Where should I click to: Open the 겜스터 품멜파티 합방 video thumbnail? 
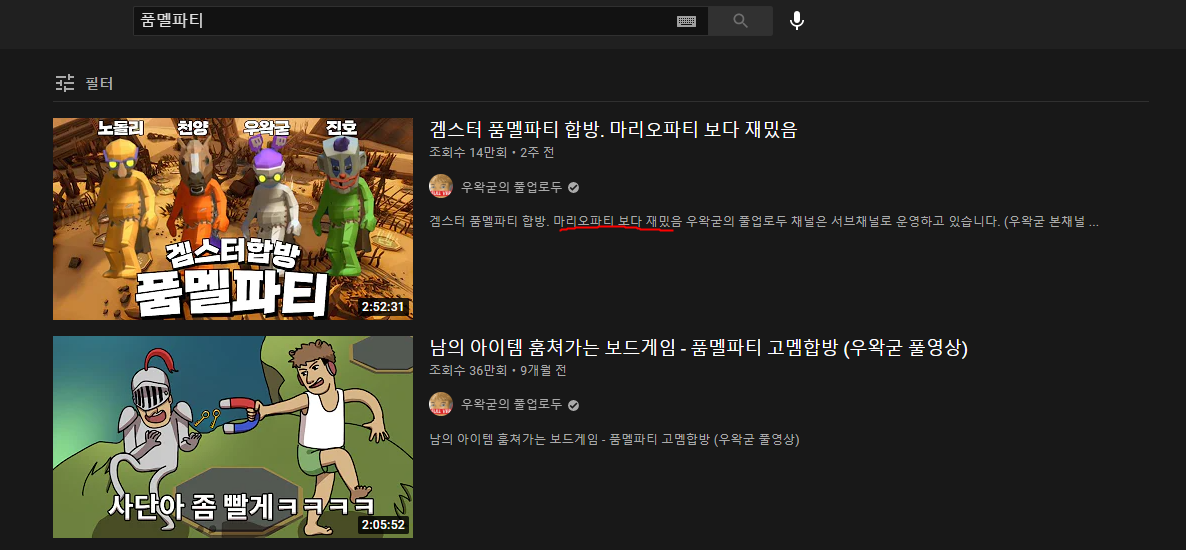[x=233, y=219]
